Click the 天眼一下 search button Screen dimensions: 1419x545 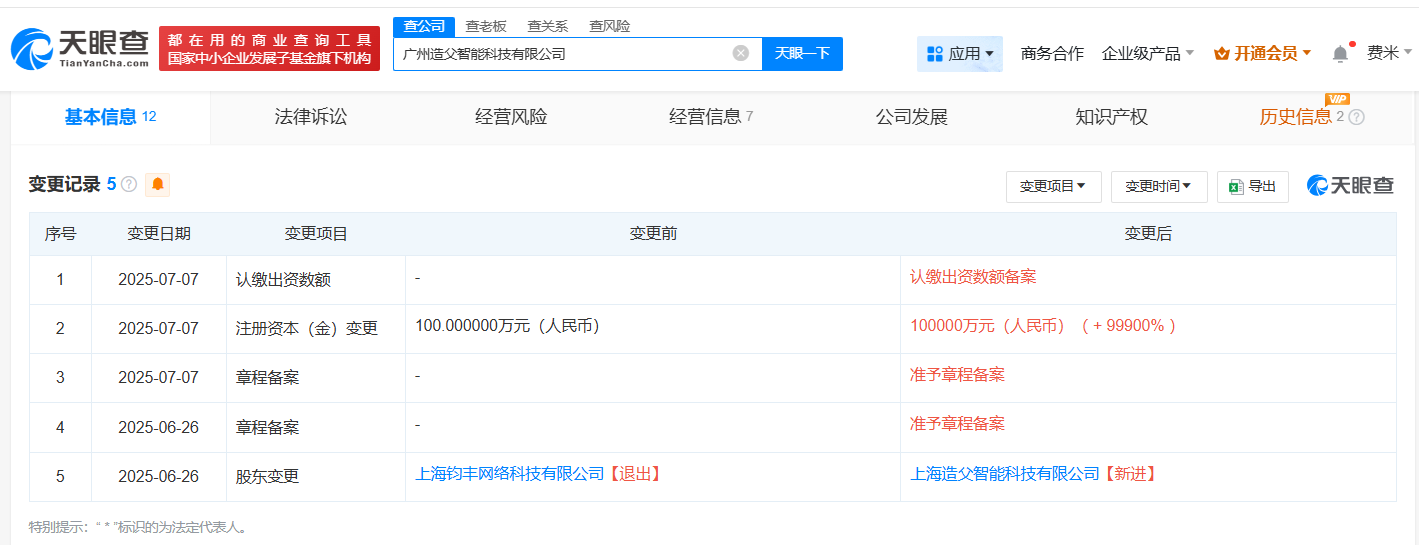pos(802,53)
